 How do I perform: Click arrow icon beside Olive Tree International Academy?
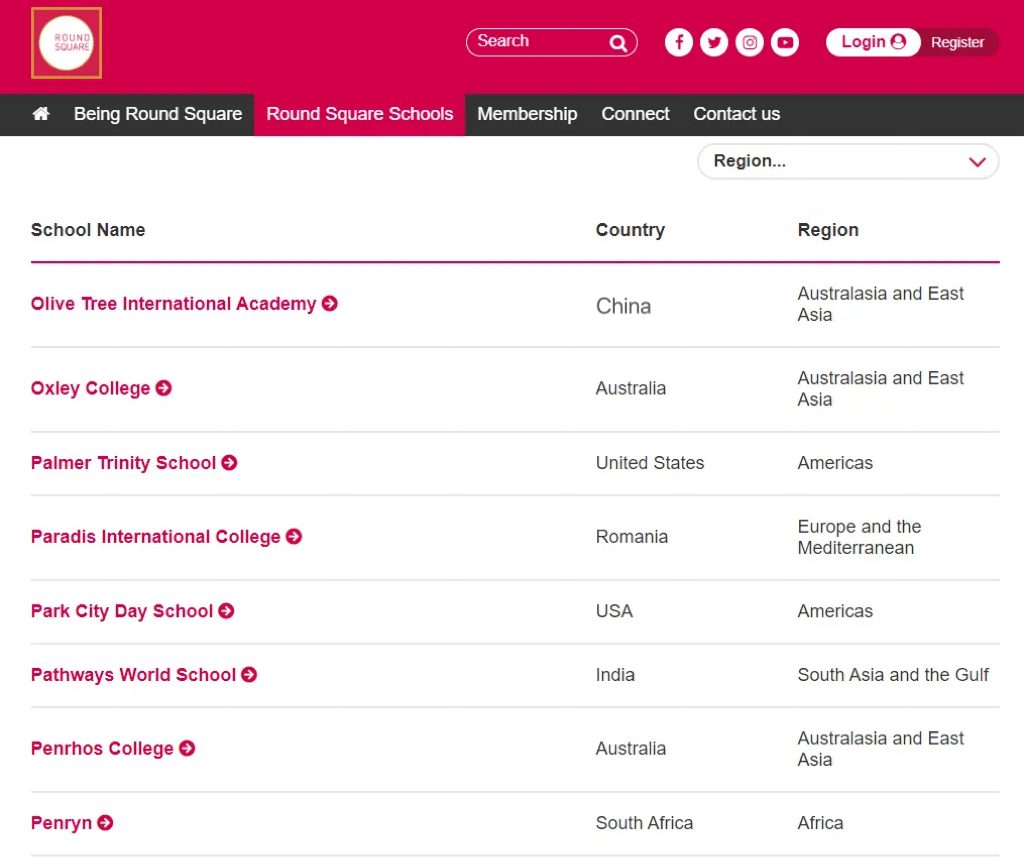(330, 304)
